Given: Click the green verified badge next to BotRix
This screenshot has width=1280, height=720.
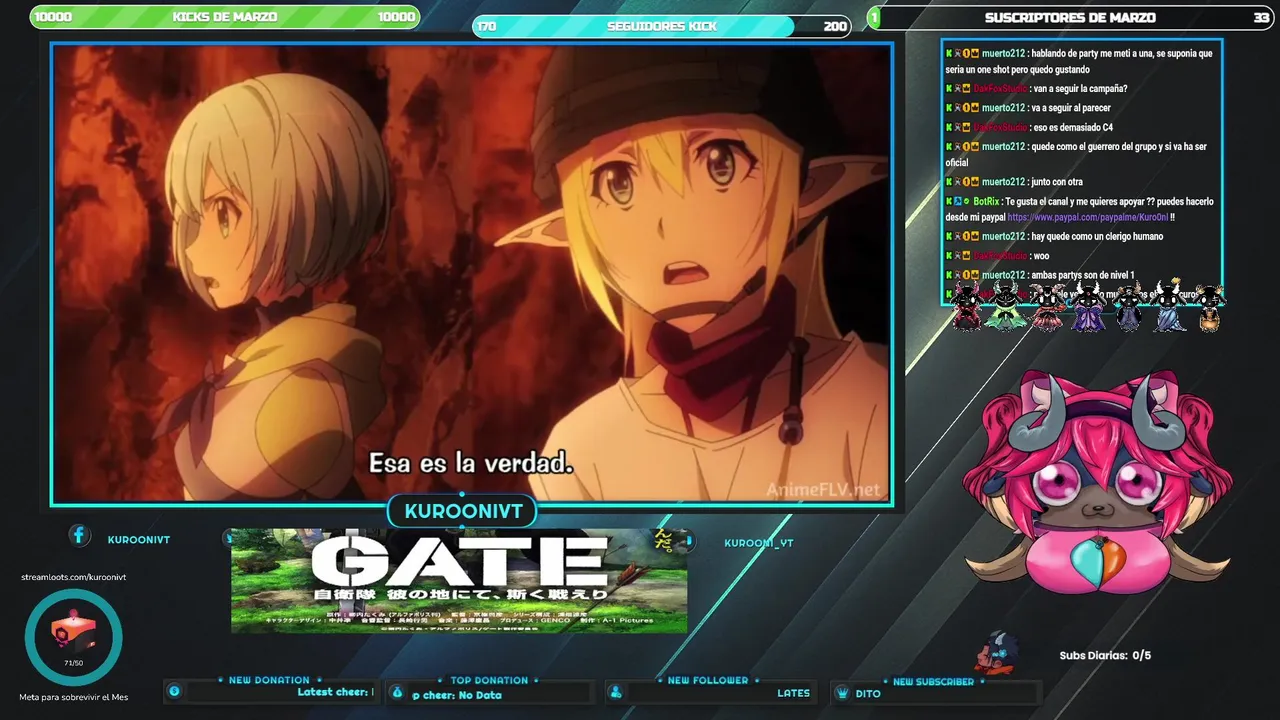Looking at the screenshot, I should tap(966, 201).
